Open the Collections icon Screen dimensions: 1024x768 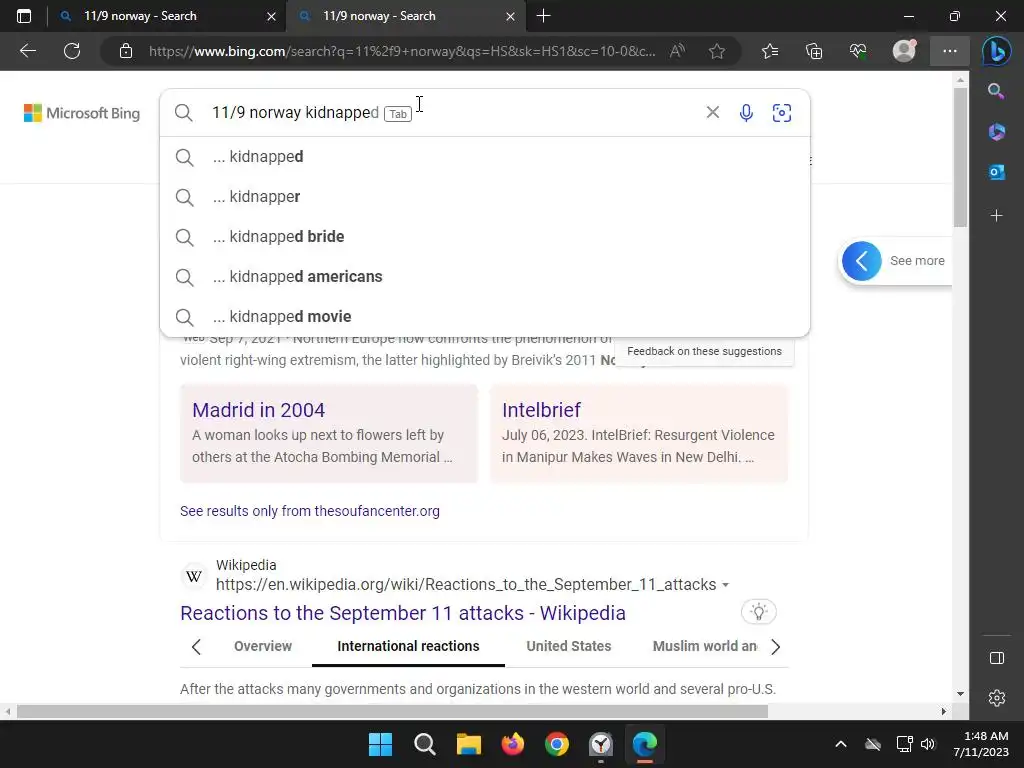(814, 51)
